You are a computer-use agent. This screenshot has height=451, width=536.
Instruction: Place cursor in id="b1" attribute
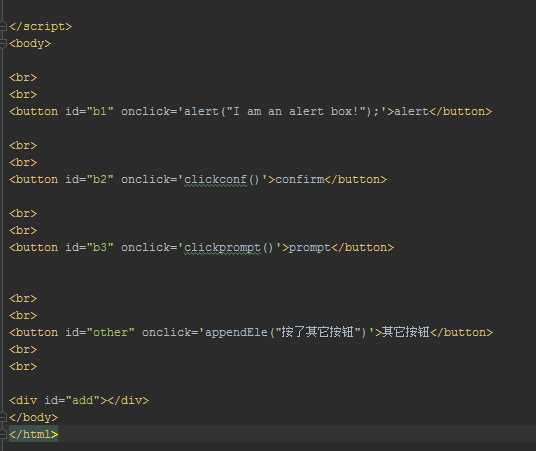89,111
